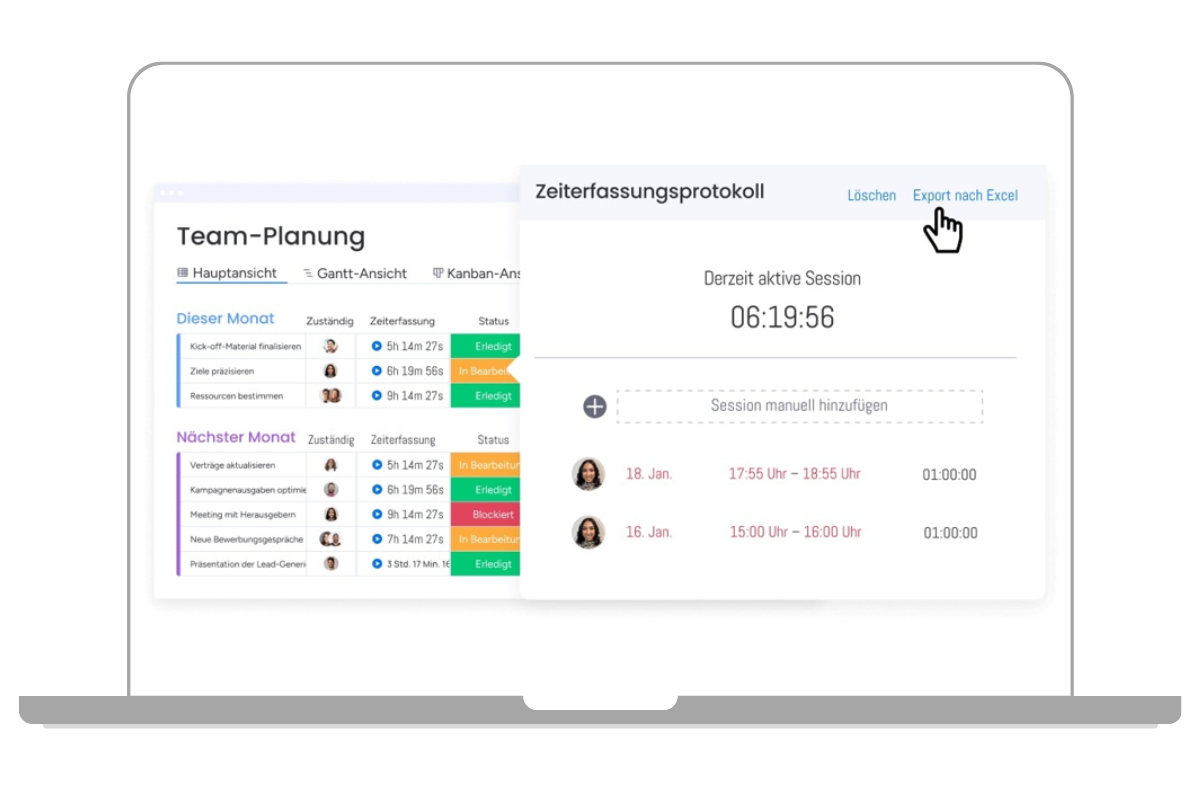Click the Session manuell hinzufügen field

[x=798, y=405]
